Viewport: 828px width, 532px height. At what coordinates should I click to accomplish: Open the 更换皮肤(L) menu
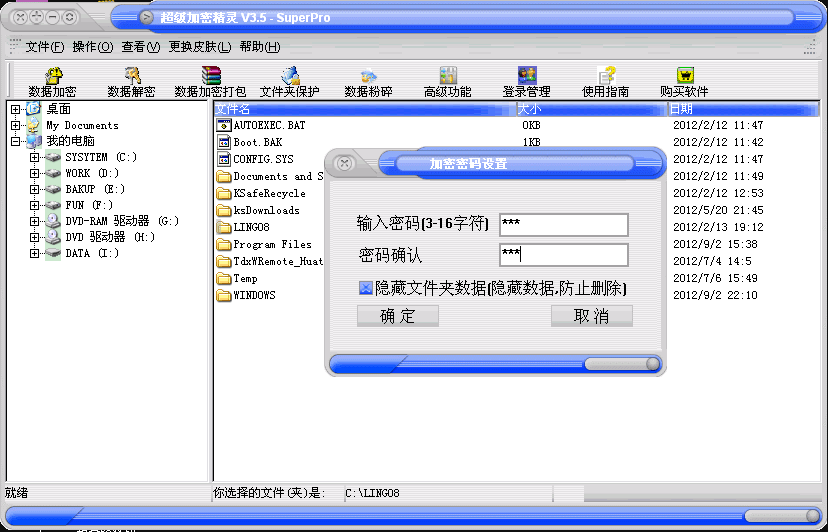tap(200, 47)
